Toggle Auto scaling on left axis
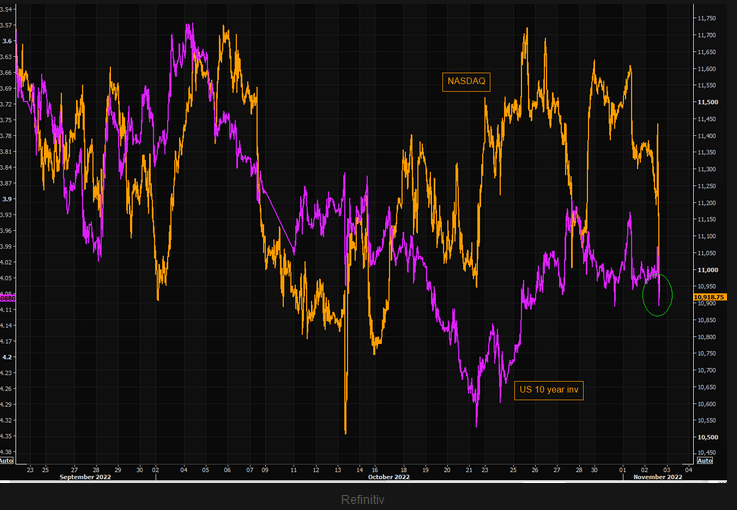The height and width of the screenshot is (510, 737). (7, 460)
